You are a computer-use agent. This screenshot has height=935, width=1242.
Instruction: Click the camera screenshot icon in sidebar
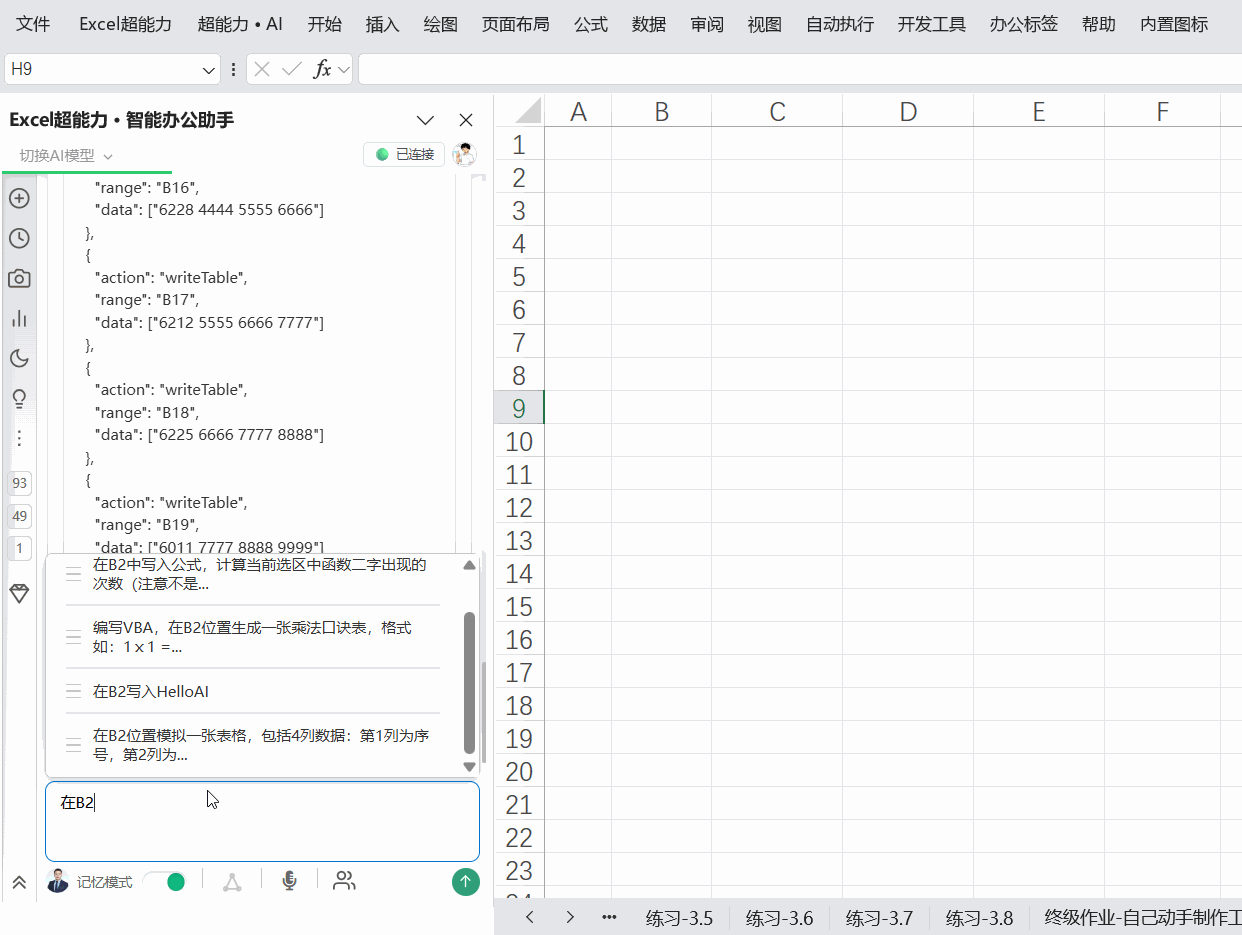[x=19, y=278]
